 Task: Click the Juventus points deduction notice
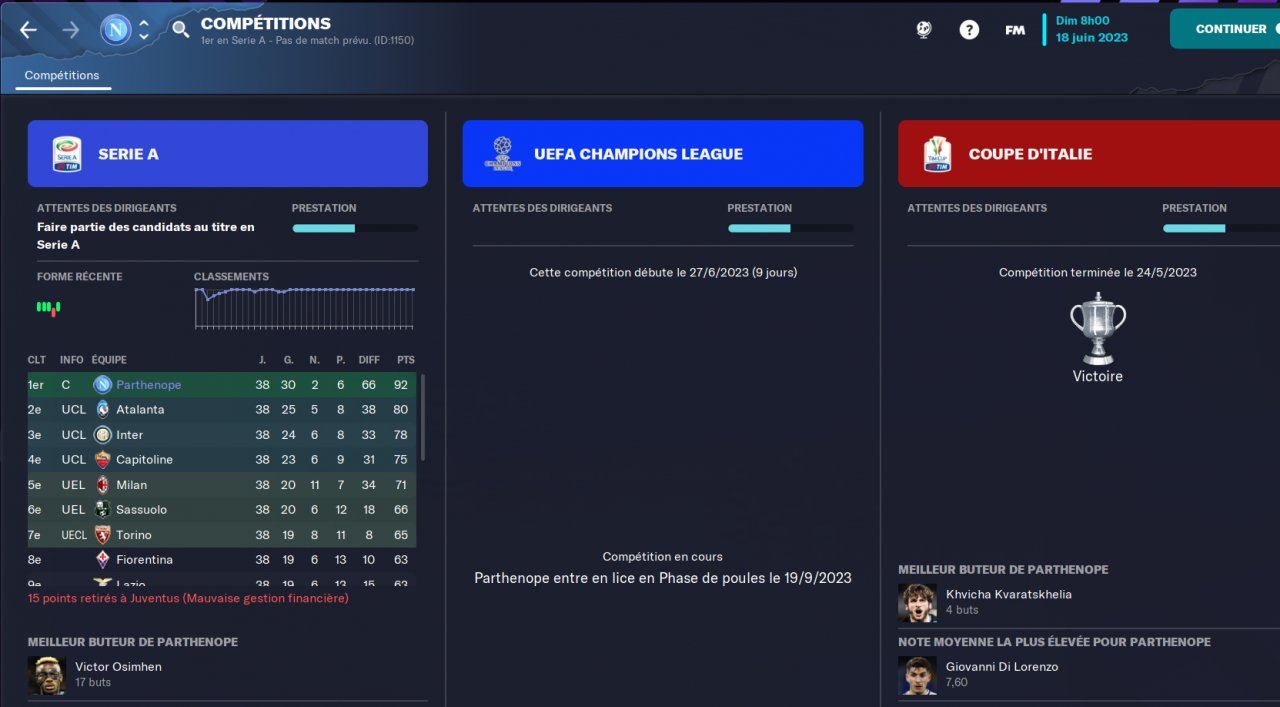(188, 598)
